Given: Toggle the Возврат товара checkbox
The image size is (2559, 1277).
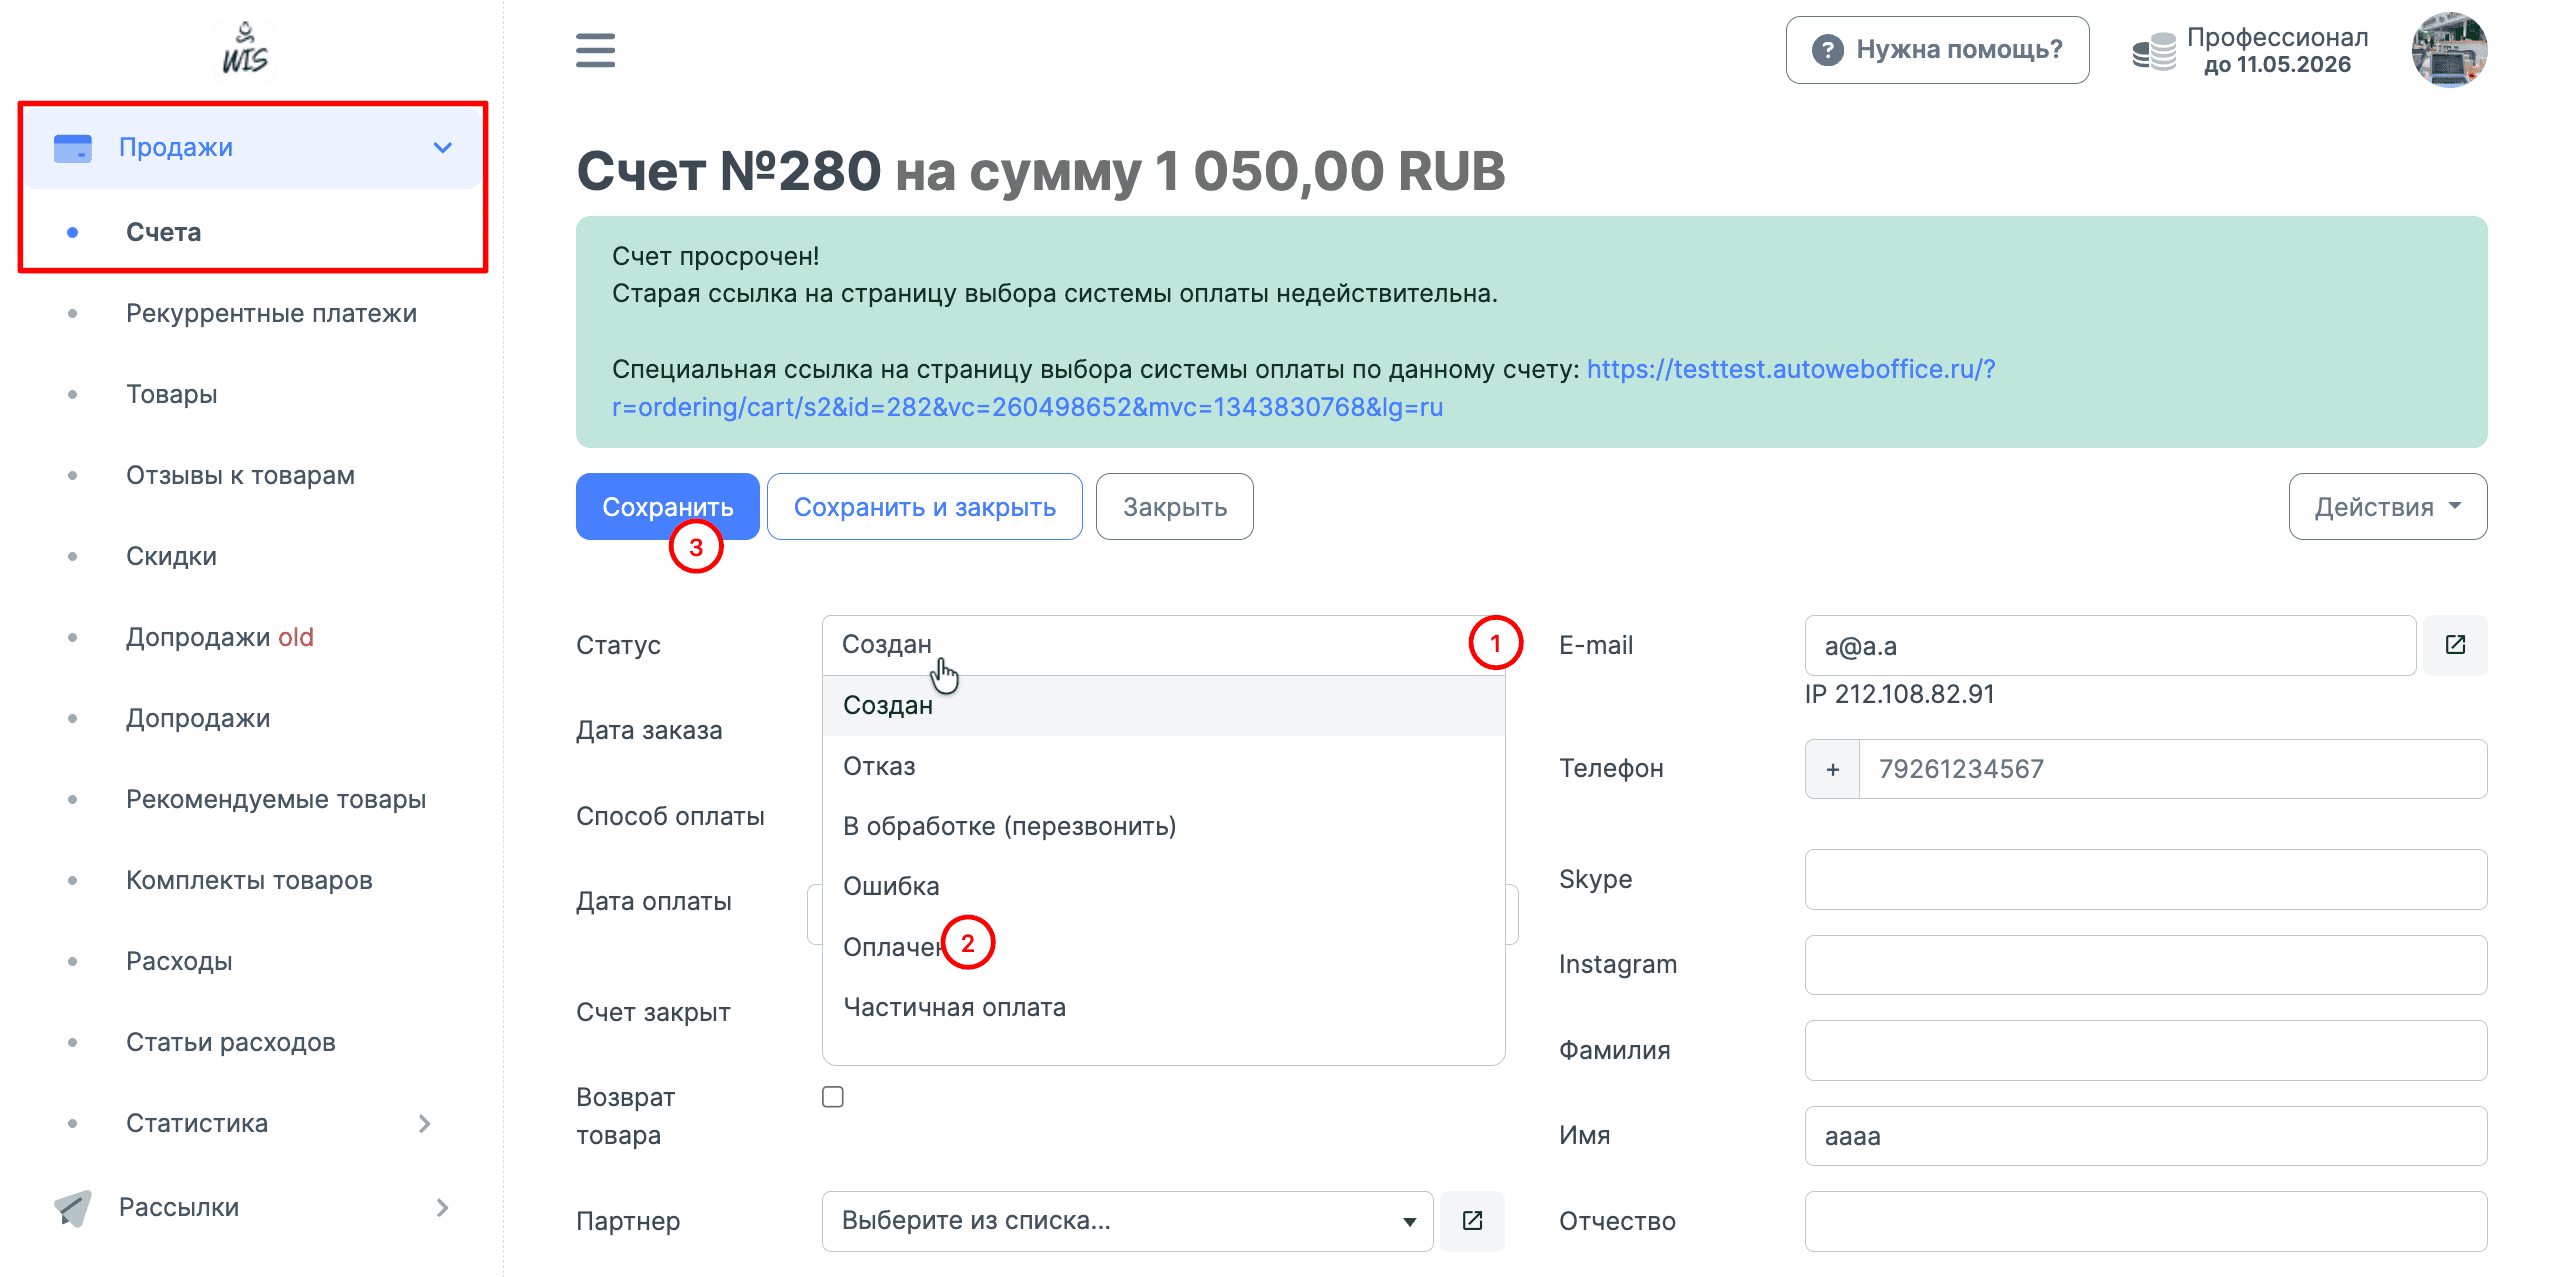Looking at the screenshot, I should pos(833,1097).
